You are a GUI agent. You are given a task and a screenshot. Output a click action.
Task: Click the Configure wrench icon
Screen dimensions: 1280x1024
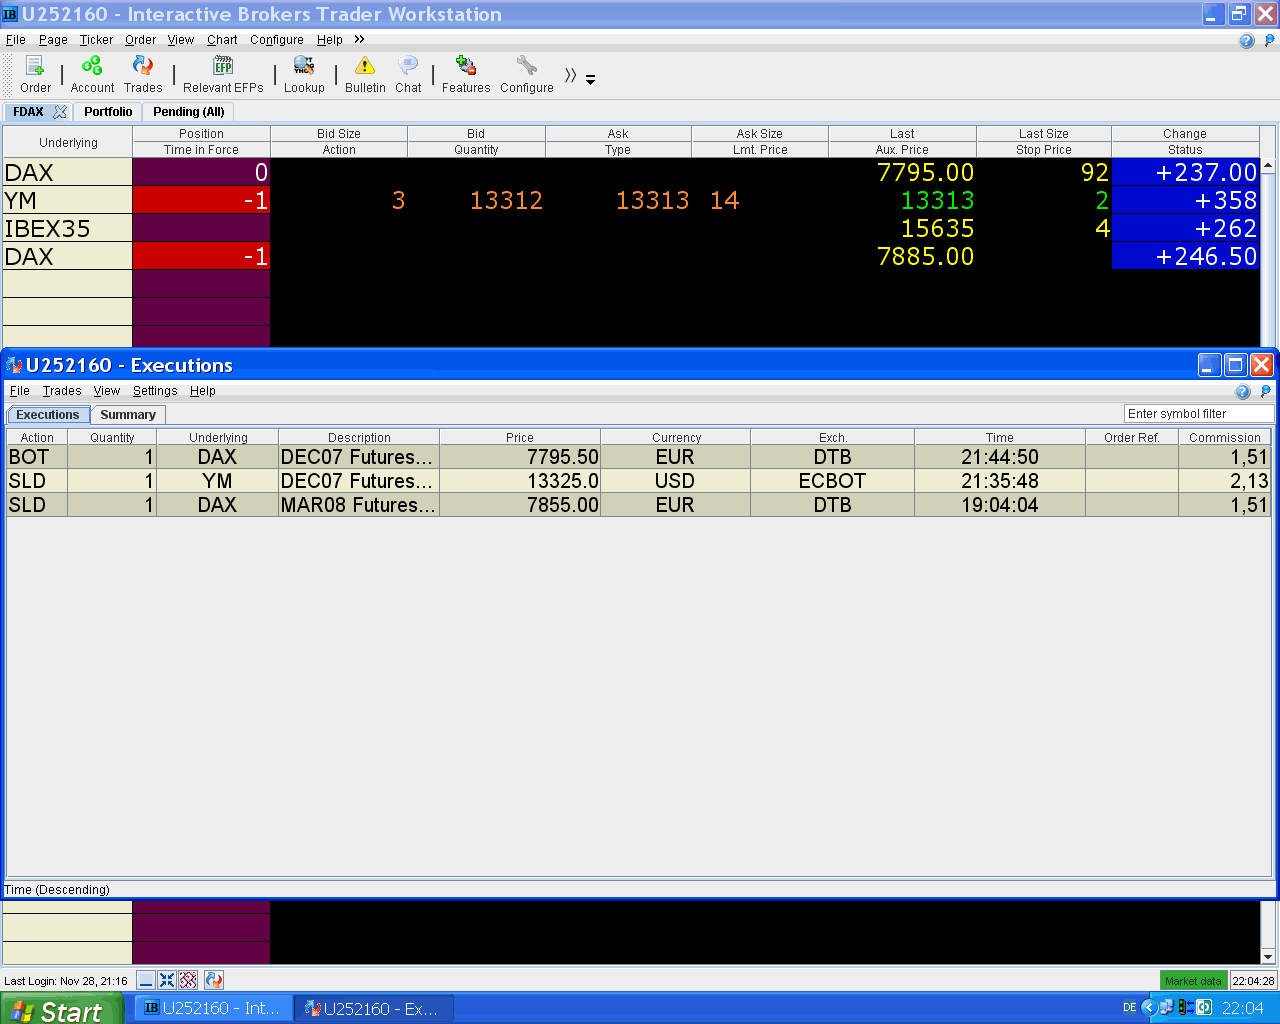coord(527,75)
